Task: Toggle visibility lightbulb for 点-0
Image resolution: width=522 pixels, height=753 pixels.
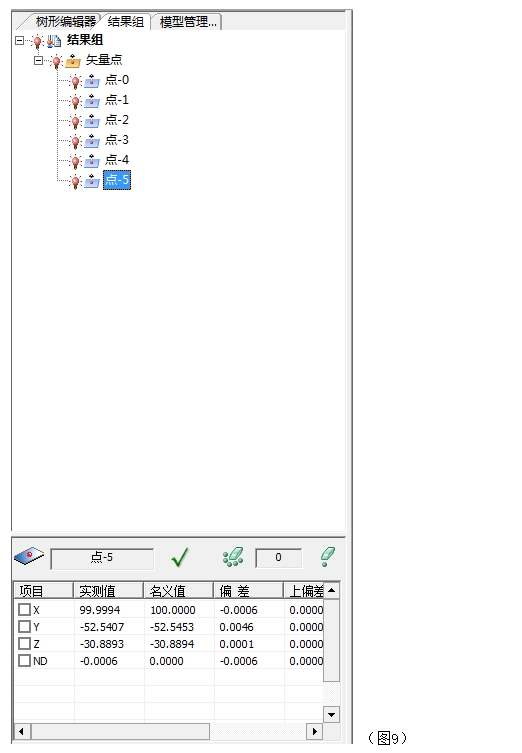Action: coord(75,82)
